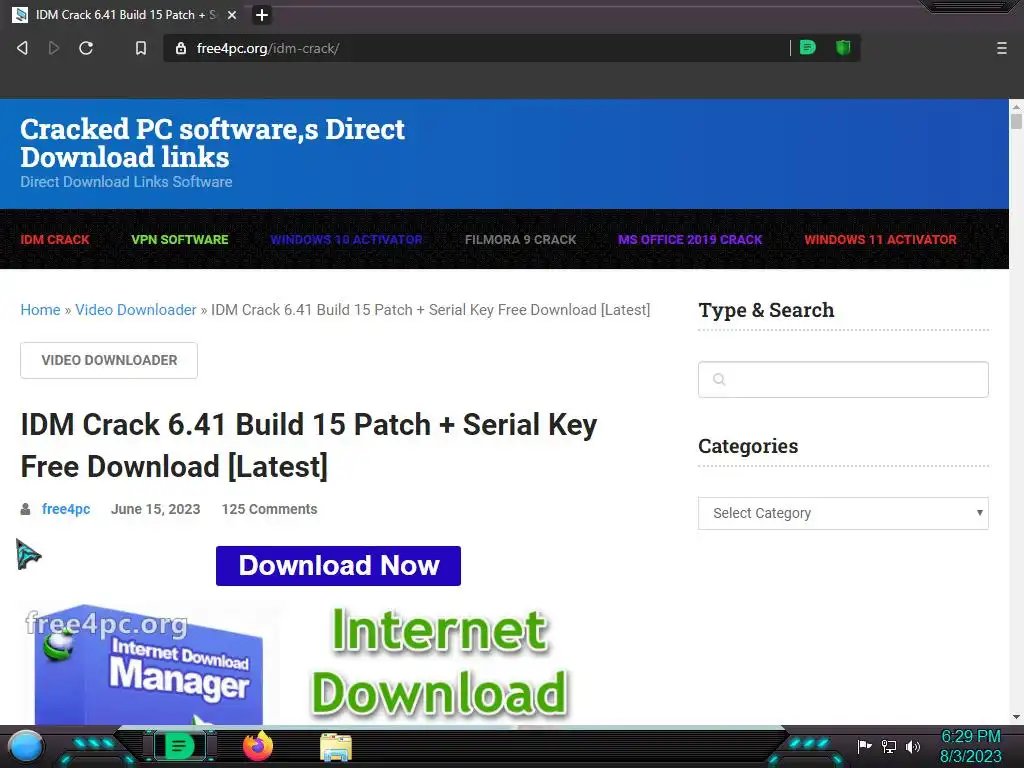Click the address bar URL
Image resolution: width=1024 pixels, height=768 pixels.
pos(268,48)
